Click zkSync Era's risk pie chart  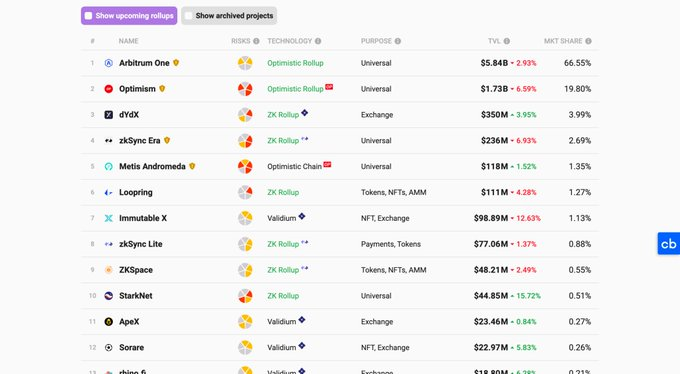click(x=245, y=141)
